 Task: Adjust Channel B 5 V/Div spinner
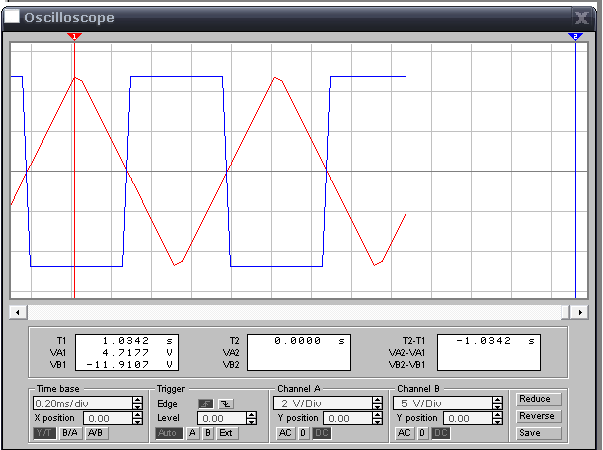(x=497, y=403)
